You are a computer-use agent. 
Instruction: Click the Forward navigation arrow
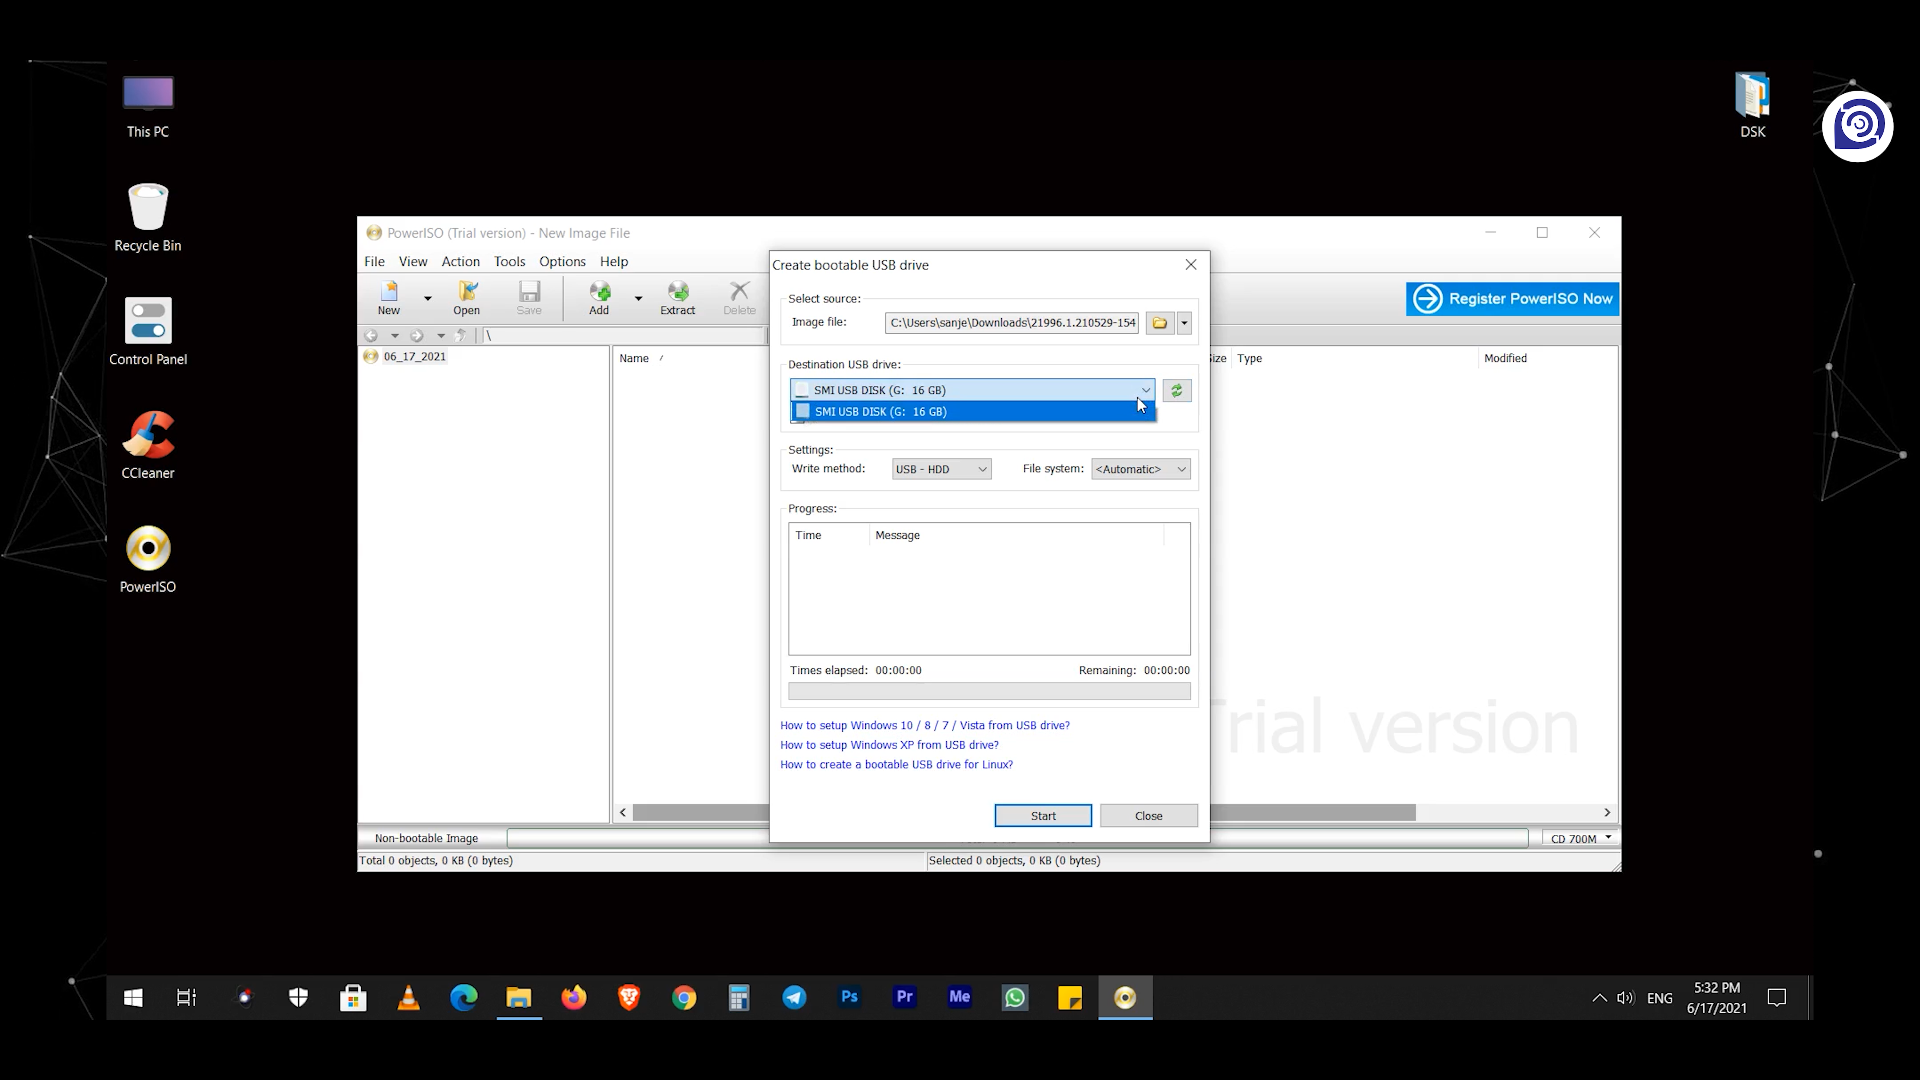(x=417, y=336)
